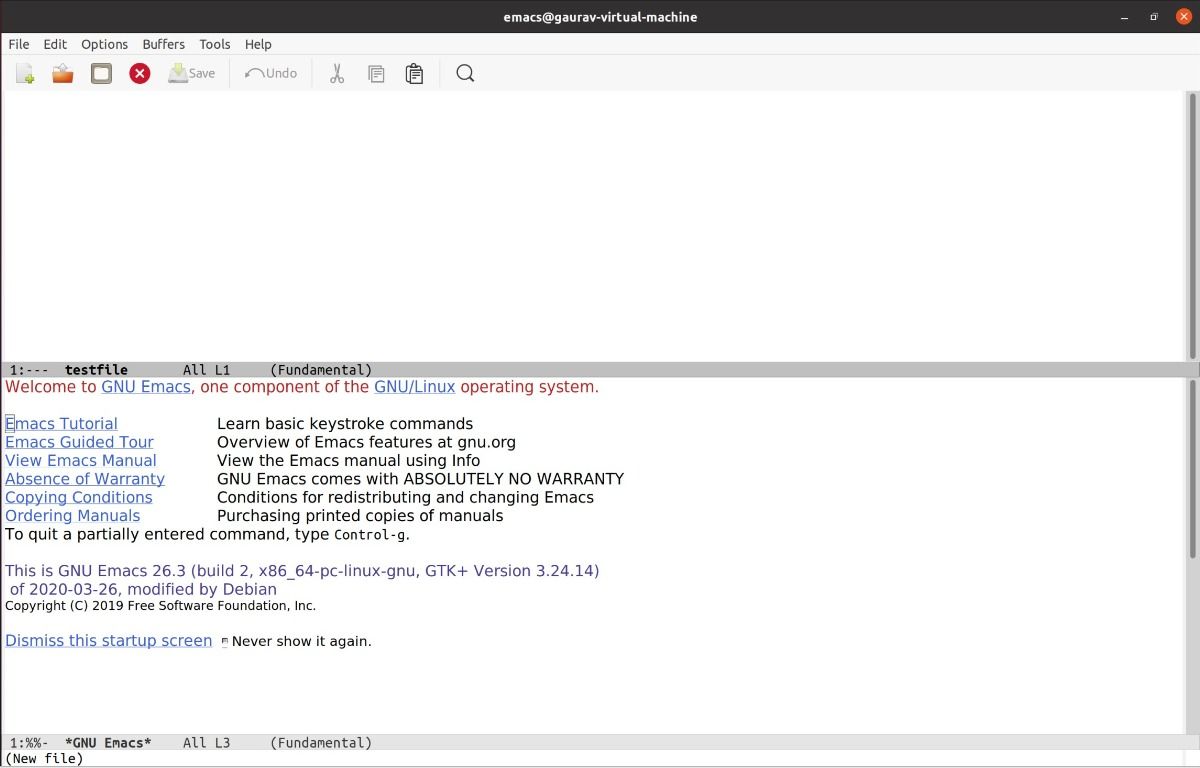The height and width of the screenshot is (768, 1200).
Task: Click 'Purchasing printed copies of manuals' text
Action: point(360,516)
